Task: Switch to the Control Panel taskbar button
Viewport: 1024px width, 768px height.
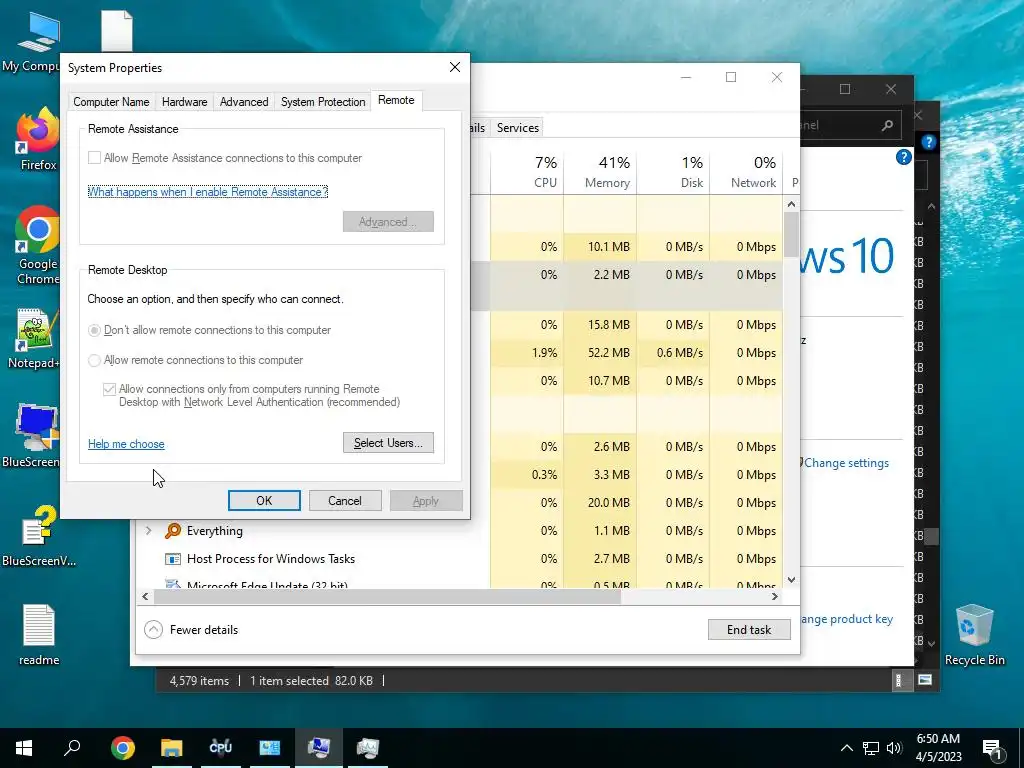Action: 270,748
